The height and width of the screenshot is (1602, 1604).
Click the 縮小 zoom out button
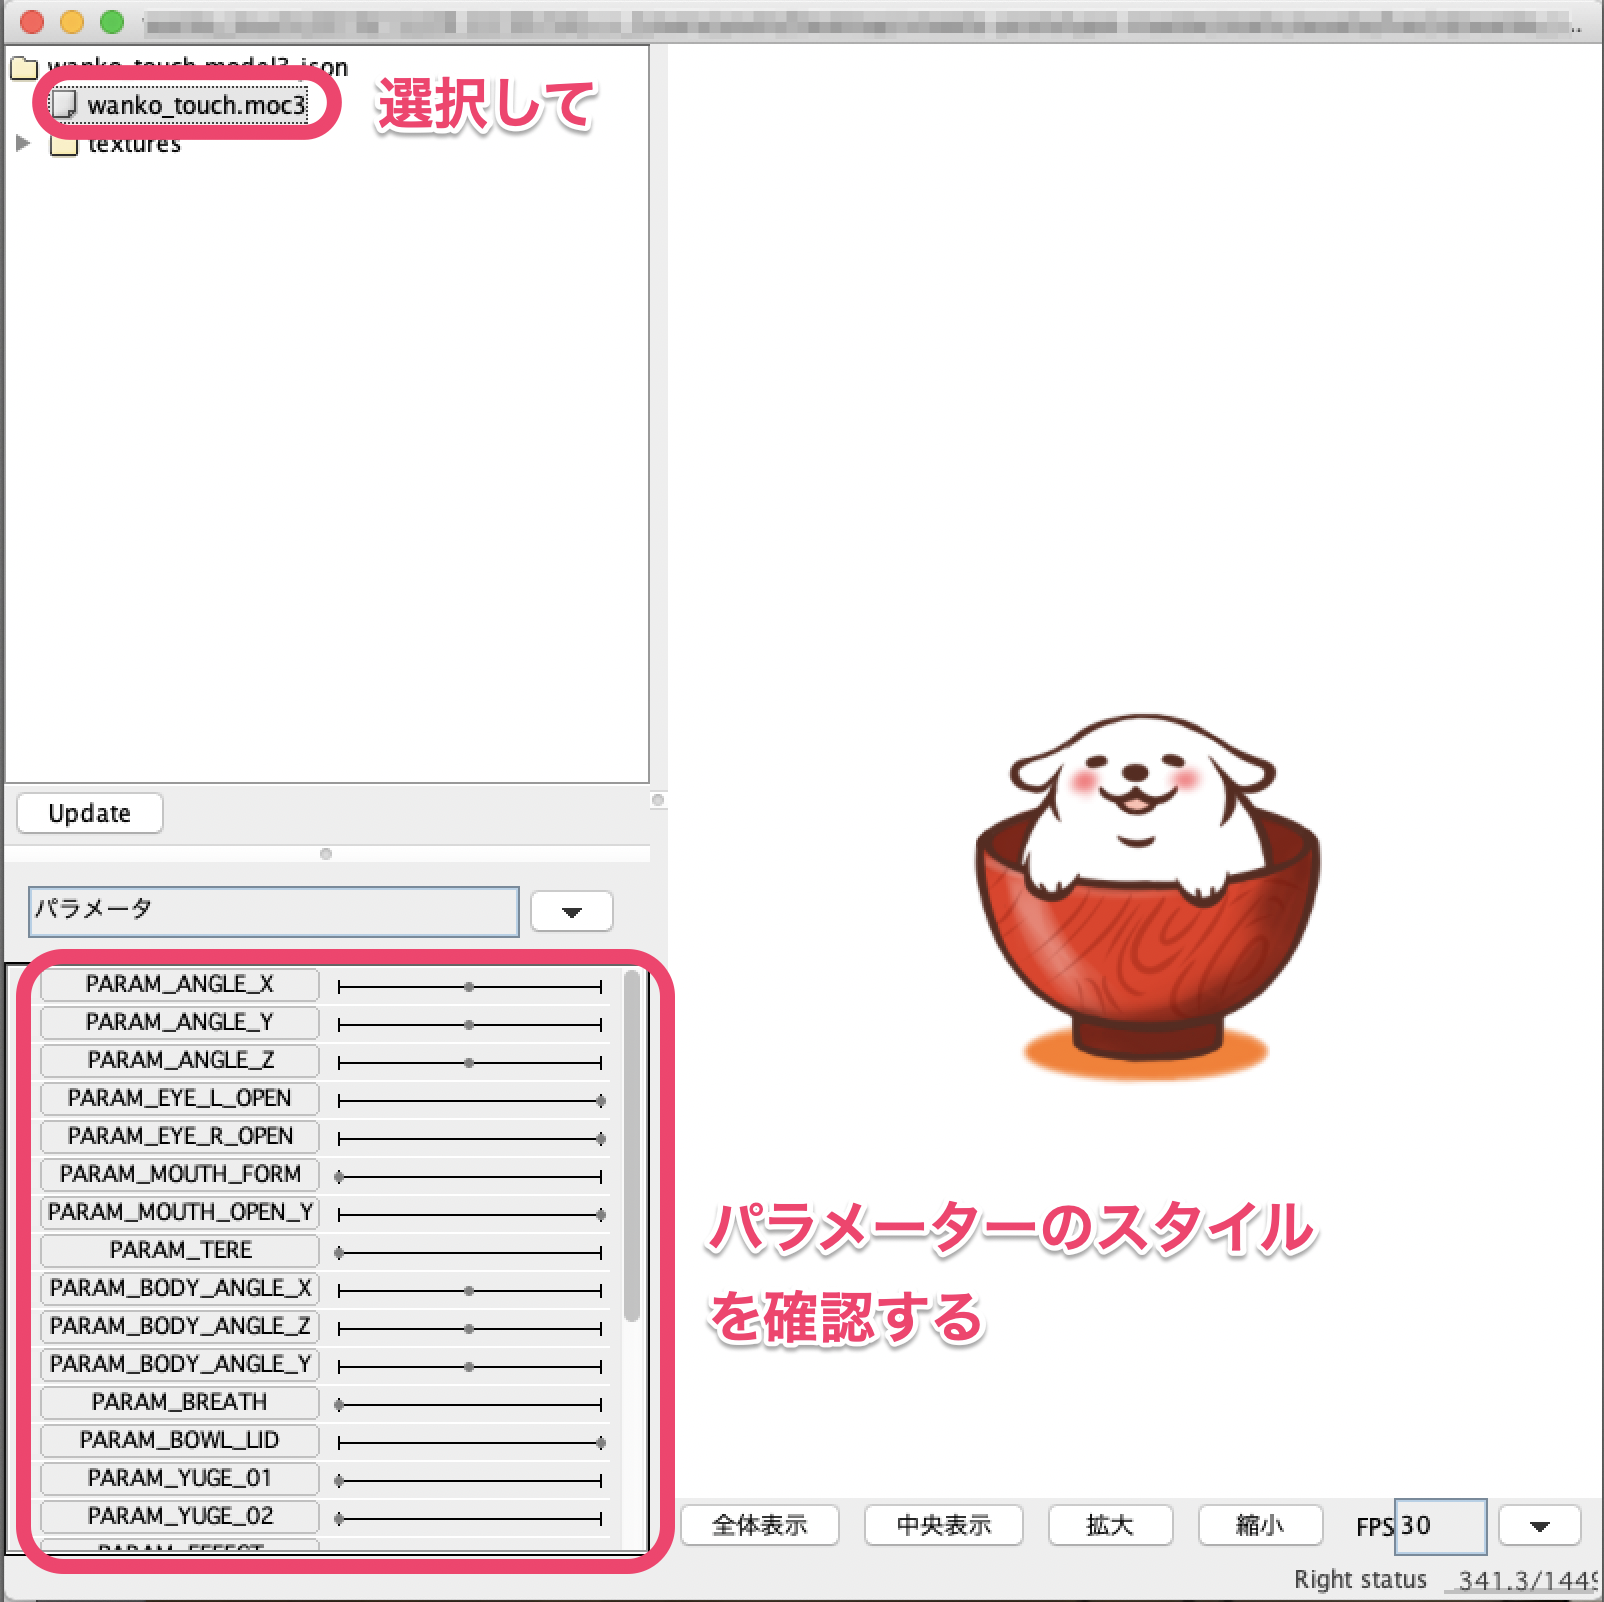(1259, 1525)
